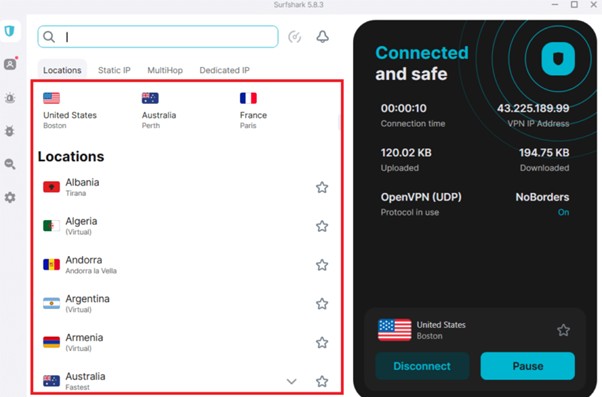Click 120.02 KB Uploaded value
This screenshot has height=397, width=602.
(406, 153)
